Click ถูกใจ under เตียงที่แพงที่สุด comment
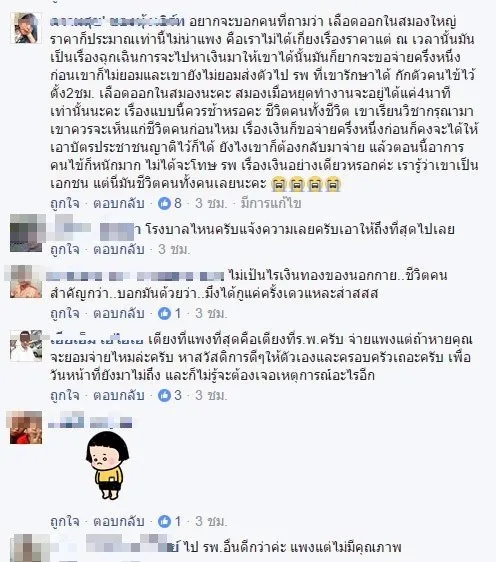Screen dimensions: 496x562 (65, 395)
